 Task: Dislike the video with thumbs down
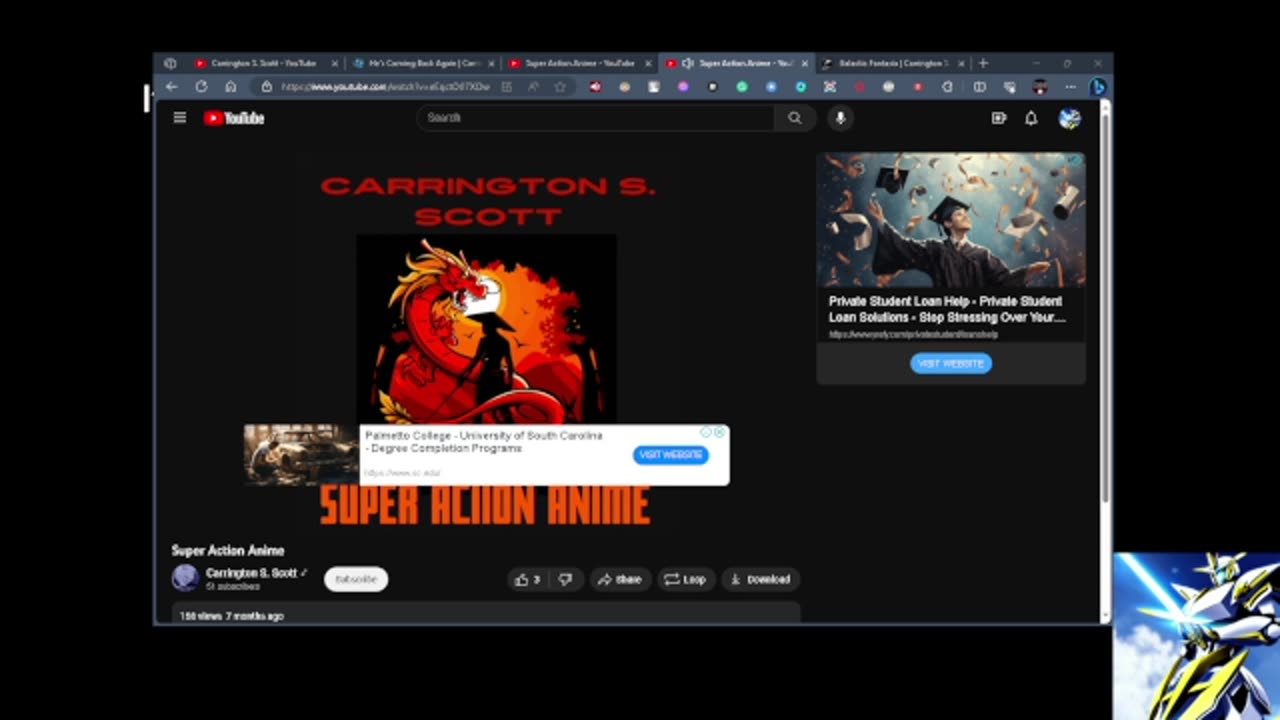565,579
